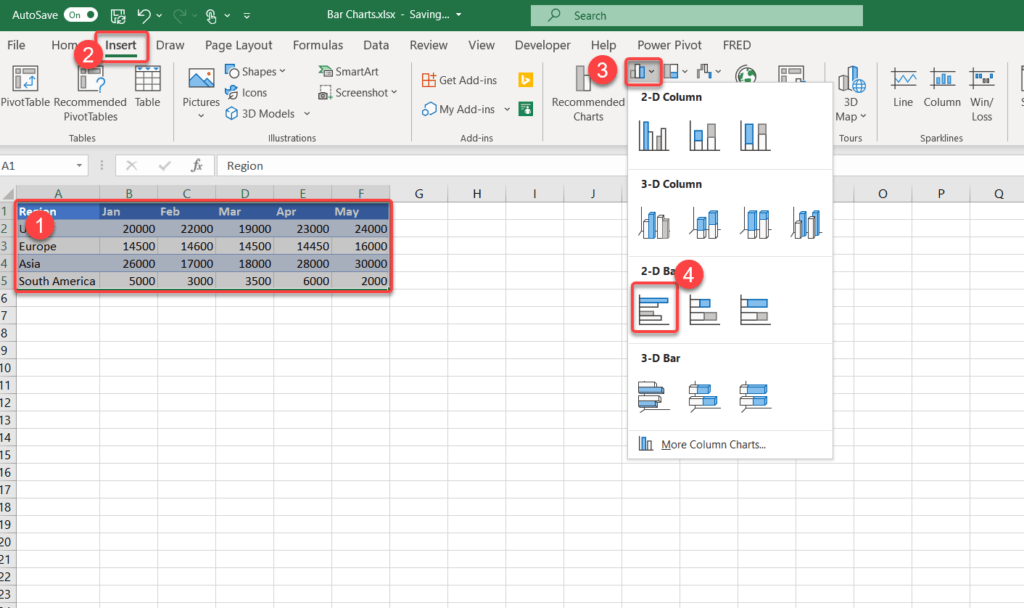Screen dimensions: 1024x608
Task: Insert a 3D Model
Action: tap(261, 113)
